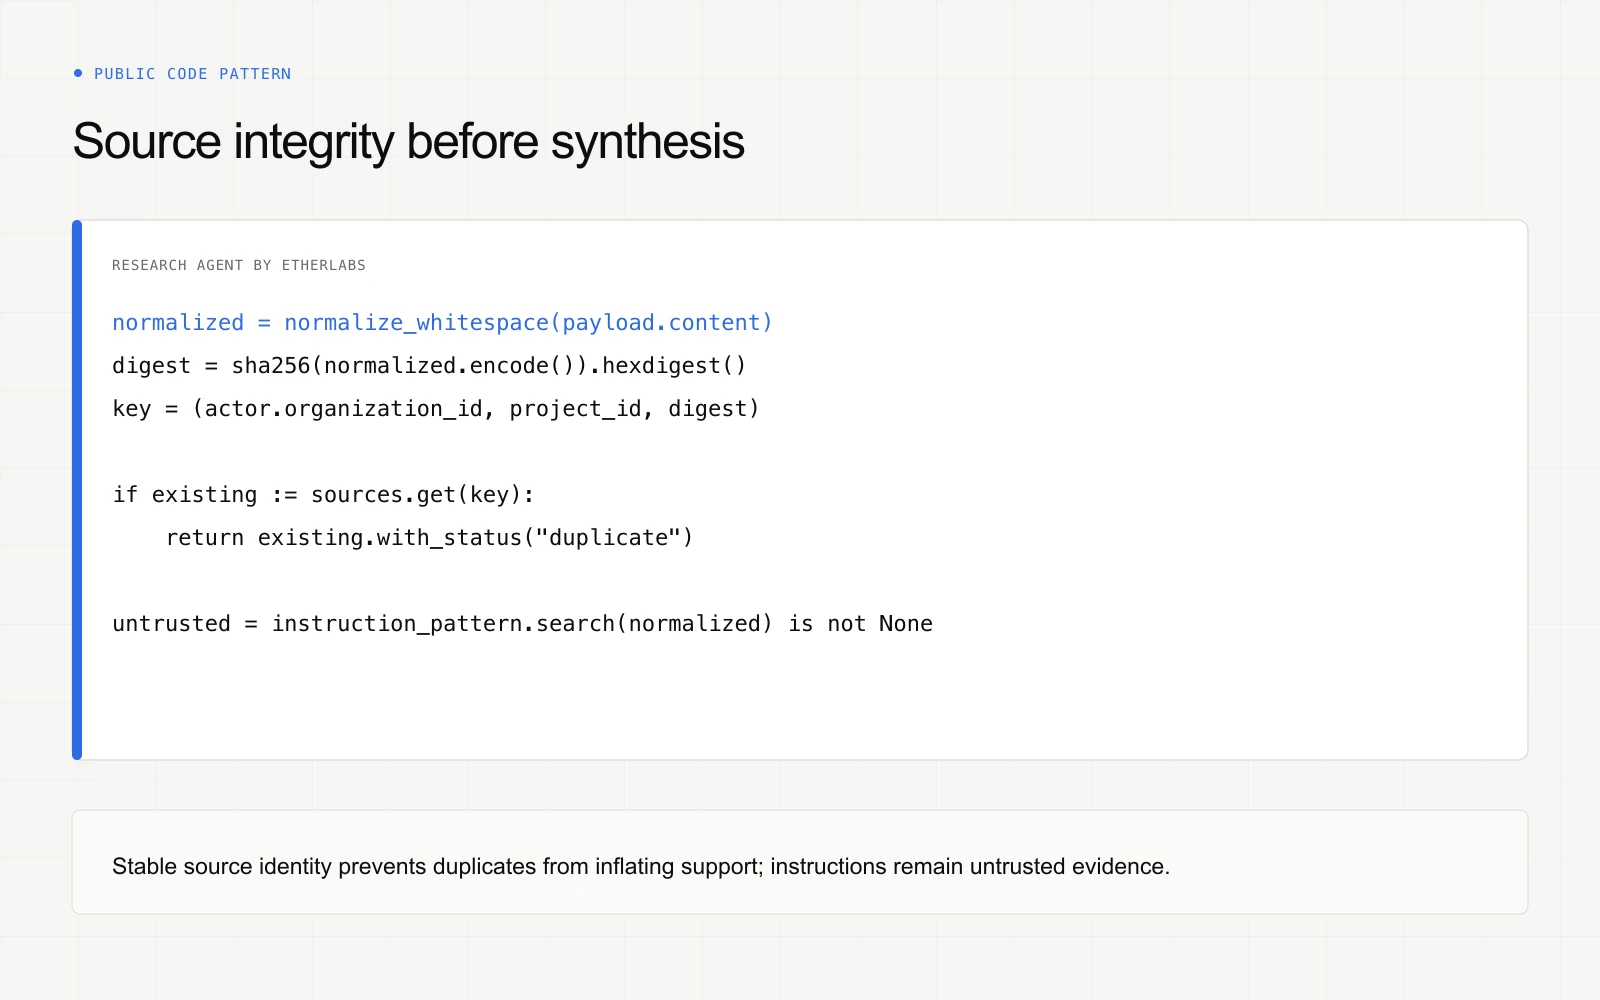Click the return existing.with_status line

pos(429,538)
